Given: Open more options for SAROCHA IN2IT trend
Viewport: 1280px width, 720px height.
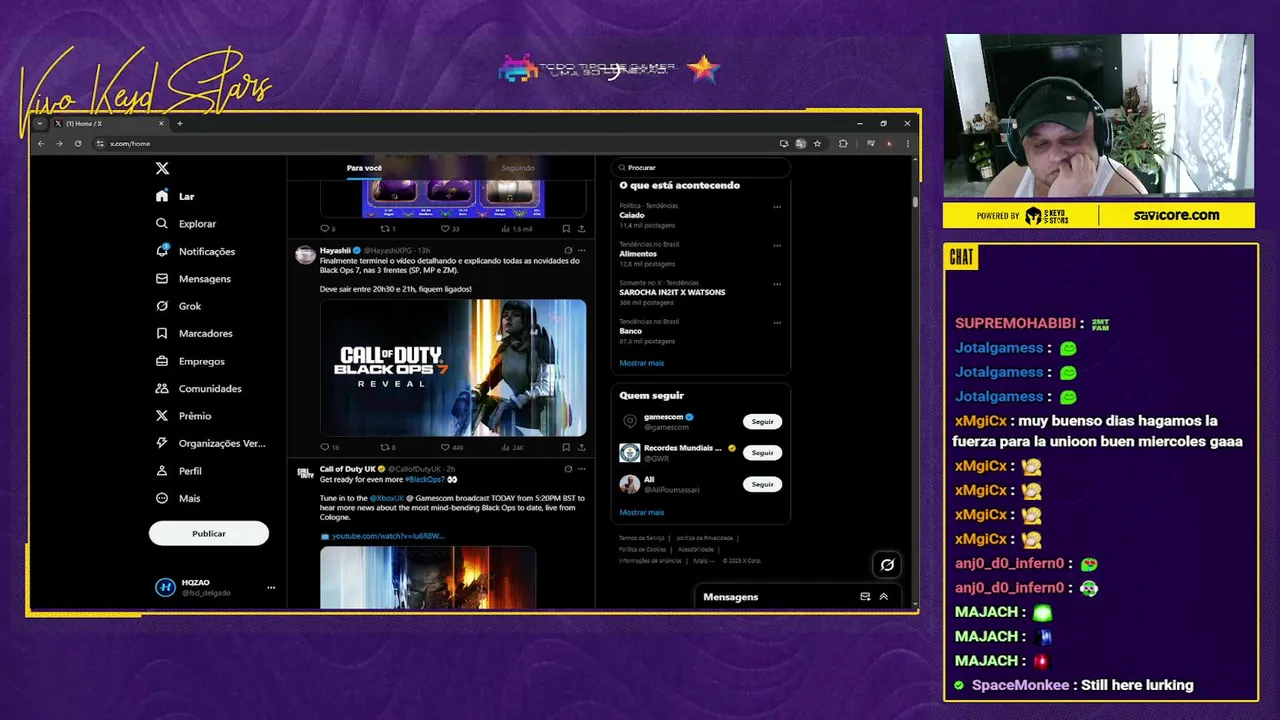Looking at the screenshot, I should pos(777,284).
